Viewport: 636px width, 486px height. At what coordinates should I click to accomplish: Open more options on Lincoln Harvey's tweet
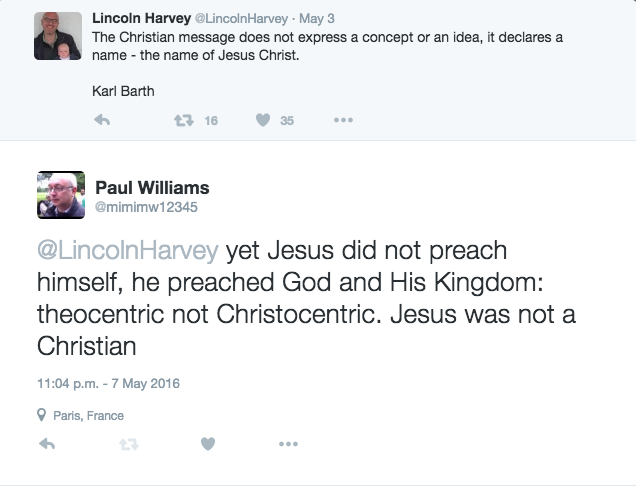coord(343,120)
